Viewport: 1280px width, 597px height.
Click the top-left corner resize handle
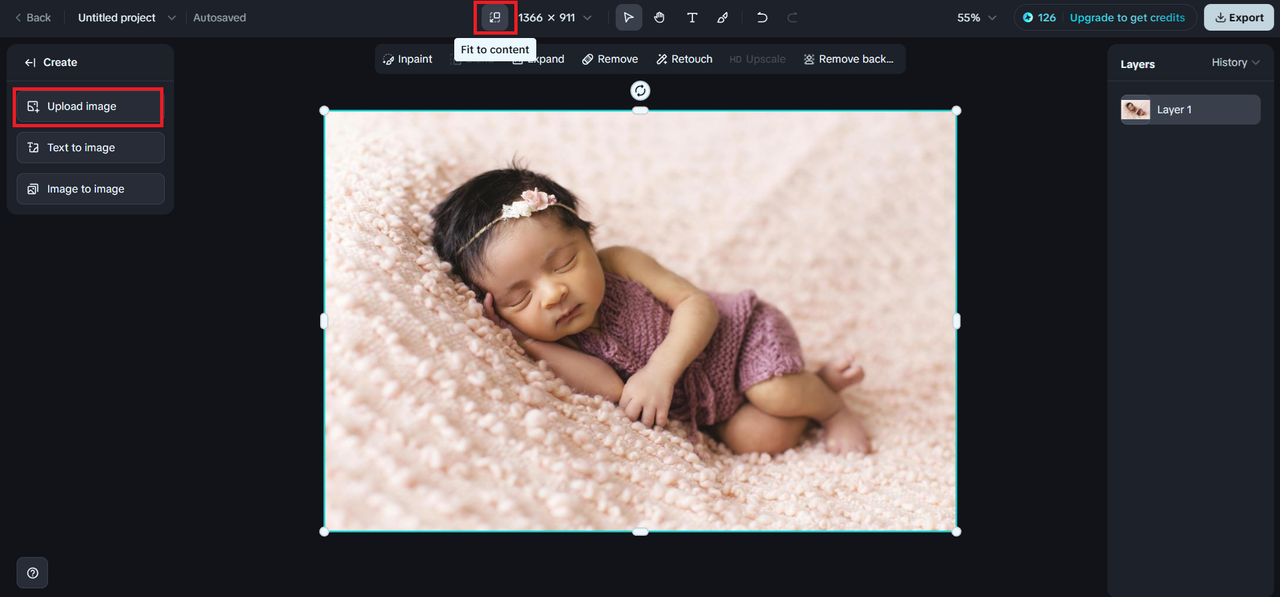click(324, 110)
